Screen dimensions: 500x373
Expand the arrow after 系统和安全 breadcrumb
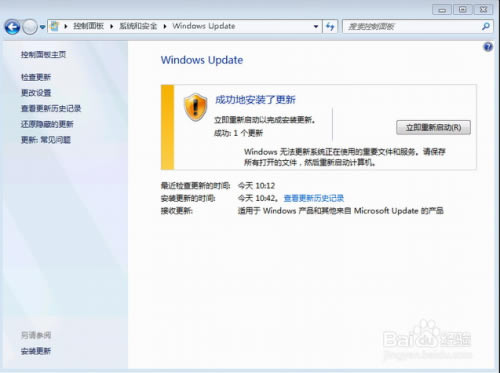165,26
